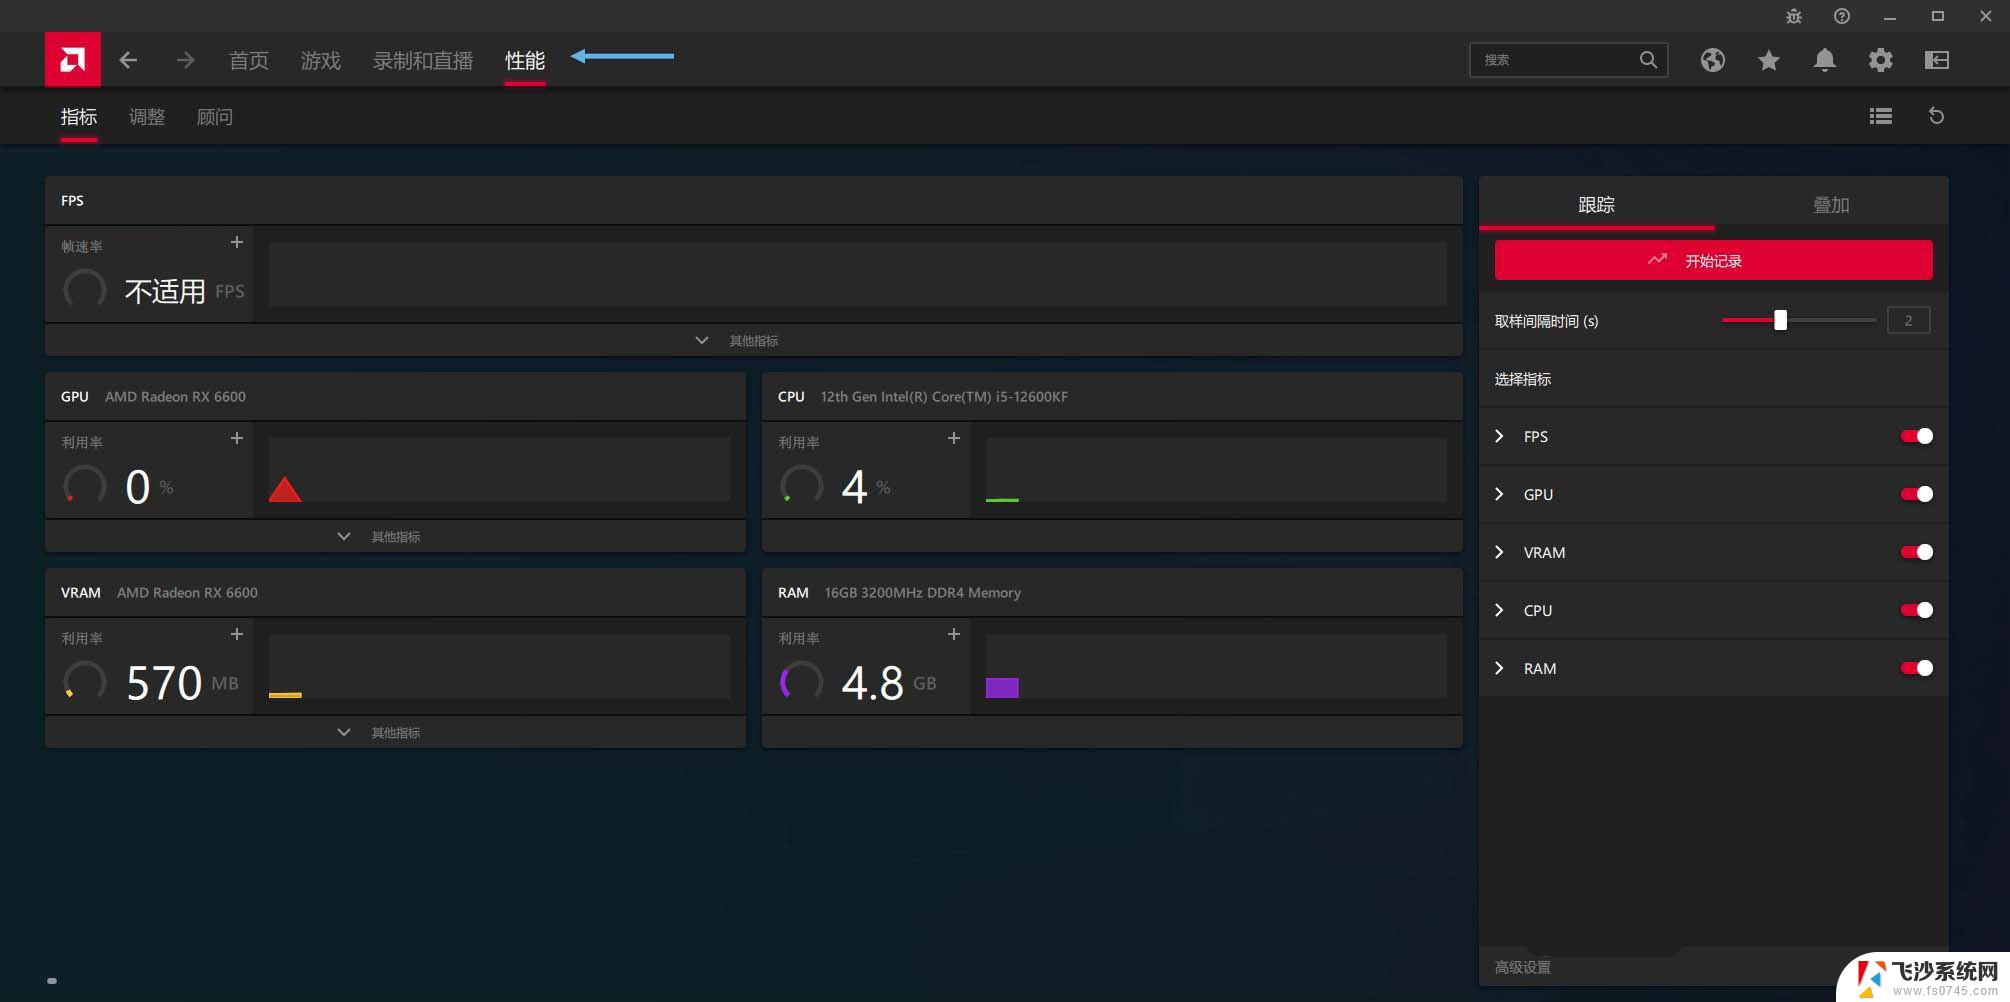Expand RAM in select metrics list
Screen dimensions: 2010x1002
point(1499,668)
